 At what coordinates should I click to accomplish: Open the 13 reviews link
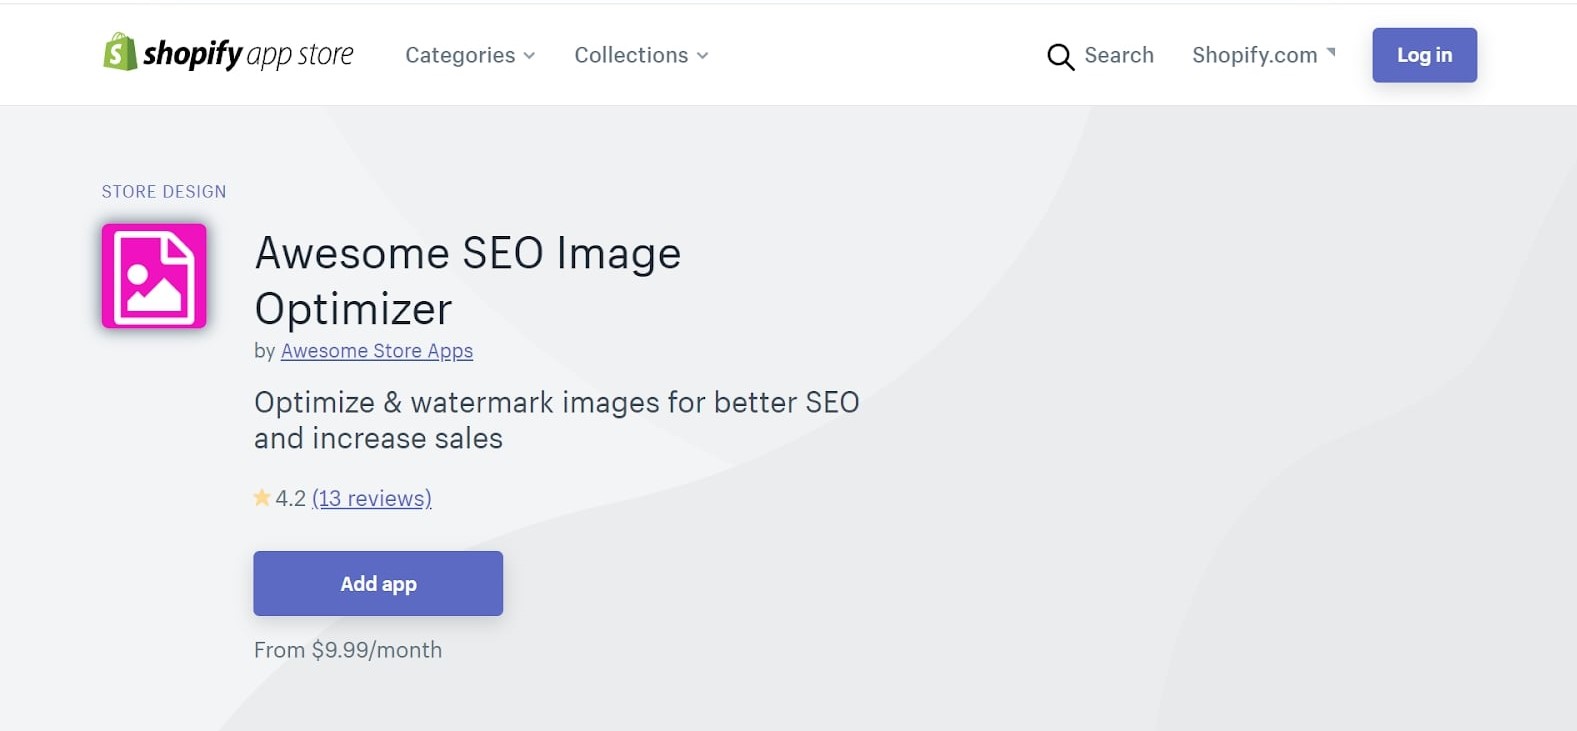pyautogui.click(x=372, y=498)
